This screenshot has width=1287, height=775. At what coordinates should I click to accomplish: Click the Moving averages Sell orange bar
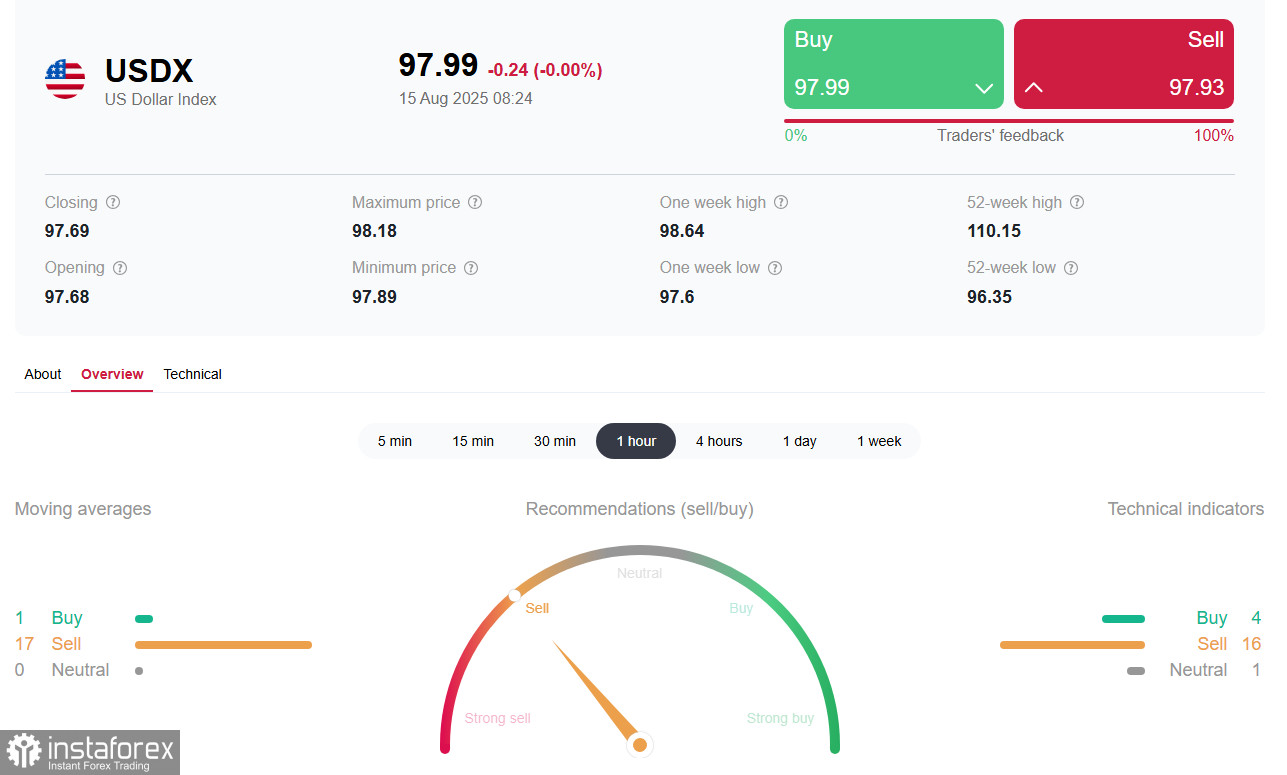(x=223, y=645)
